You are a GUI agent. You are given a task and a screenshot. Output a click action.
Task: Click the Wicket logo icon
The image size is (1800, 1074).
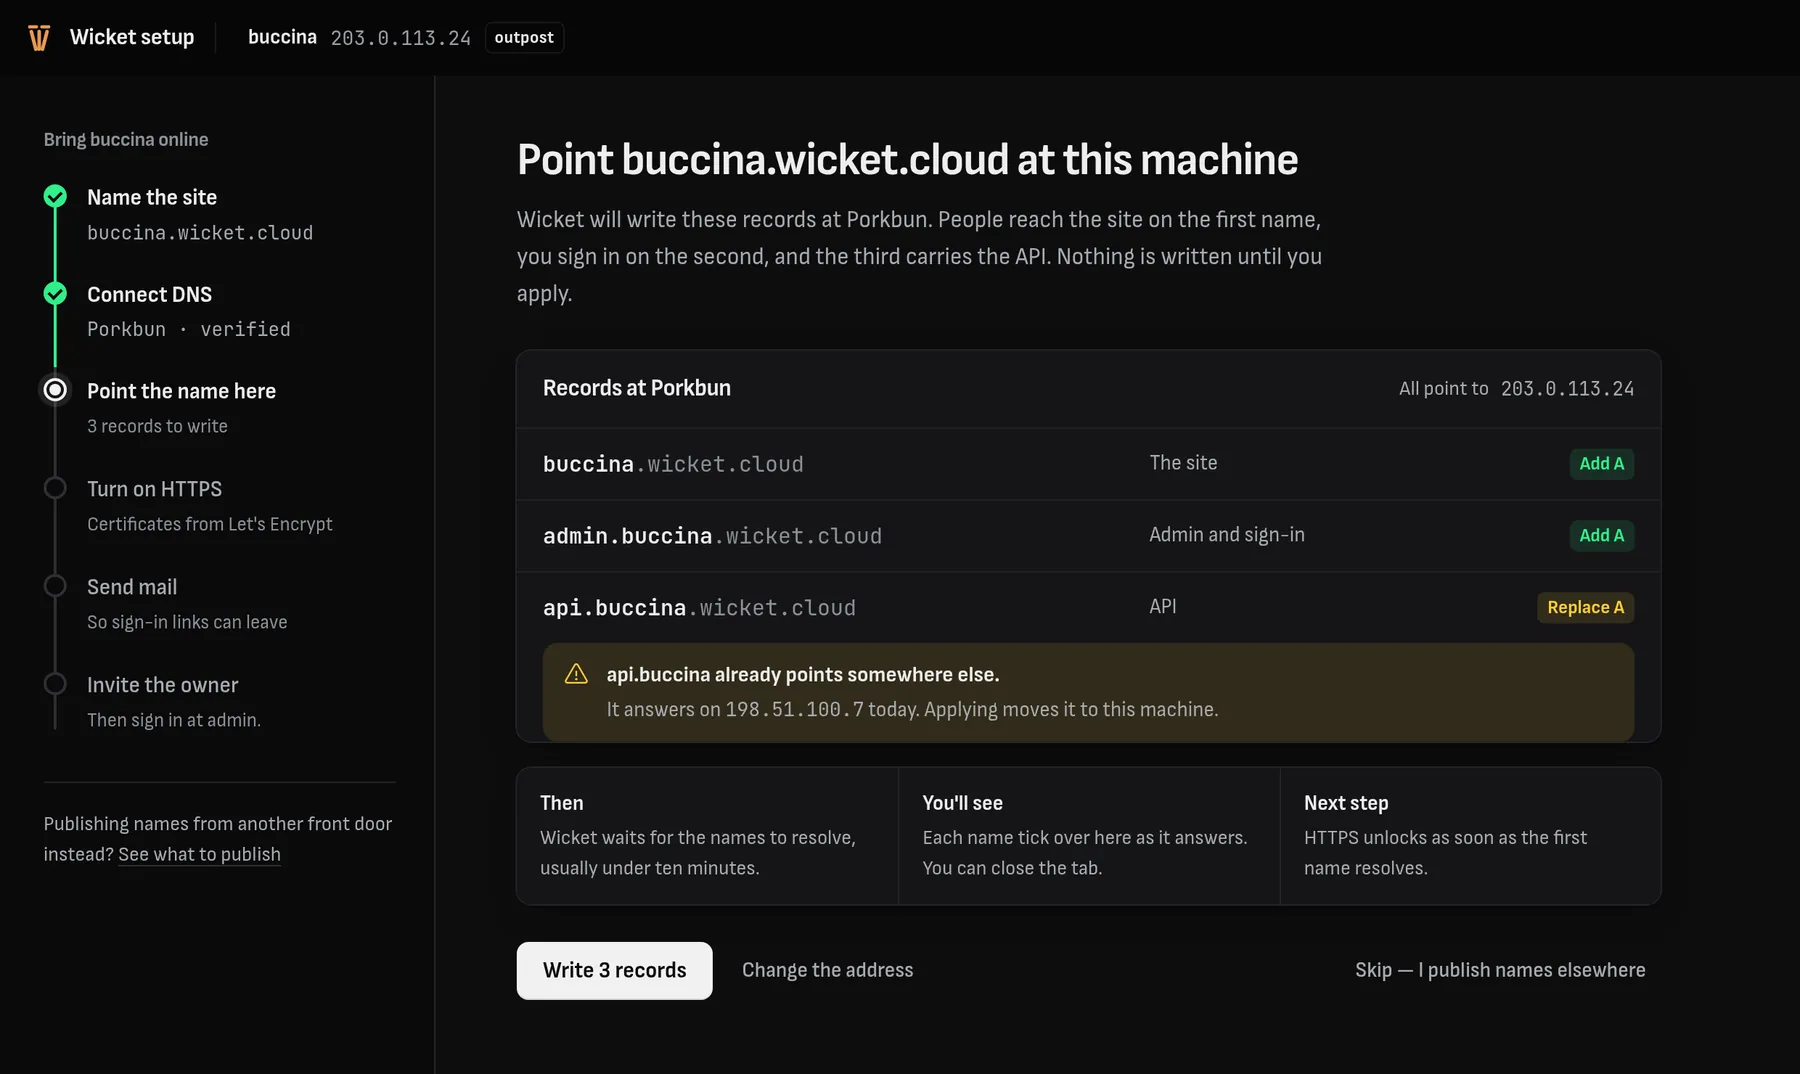point(39,38)
